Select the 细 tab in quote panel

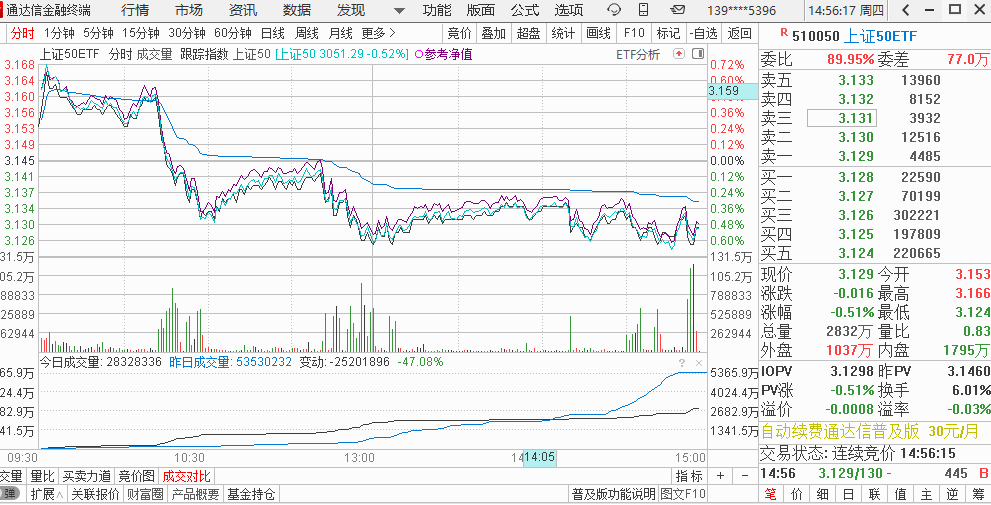point(824,494)
